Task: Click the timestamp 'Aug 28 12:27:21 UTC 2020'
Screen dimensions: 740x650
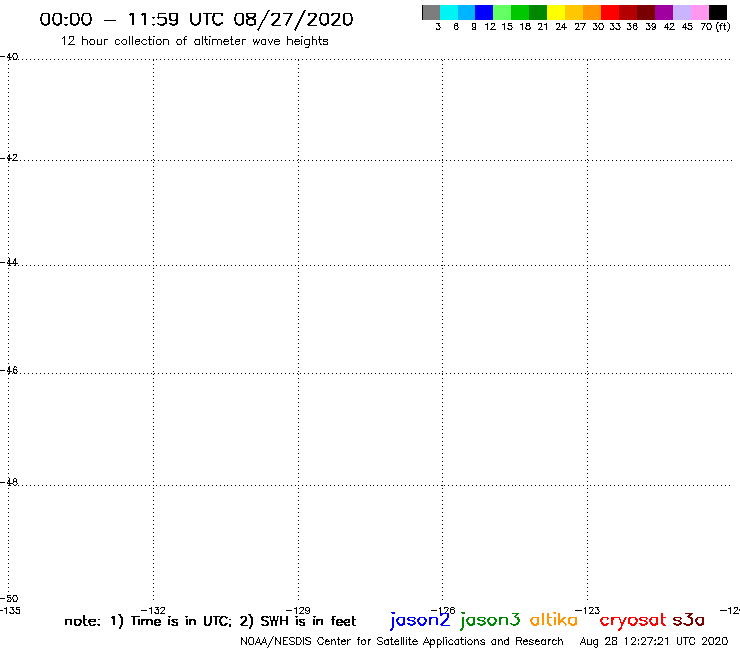Action: coord(654,641)
